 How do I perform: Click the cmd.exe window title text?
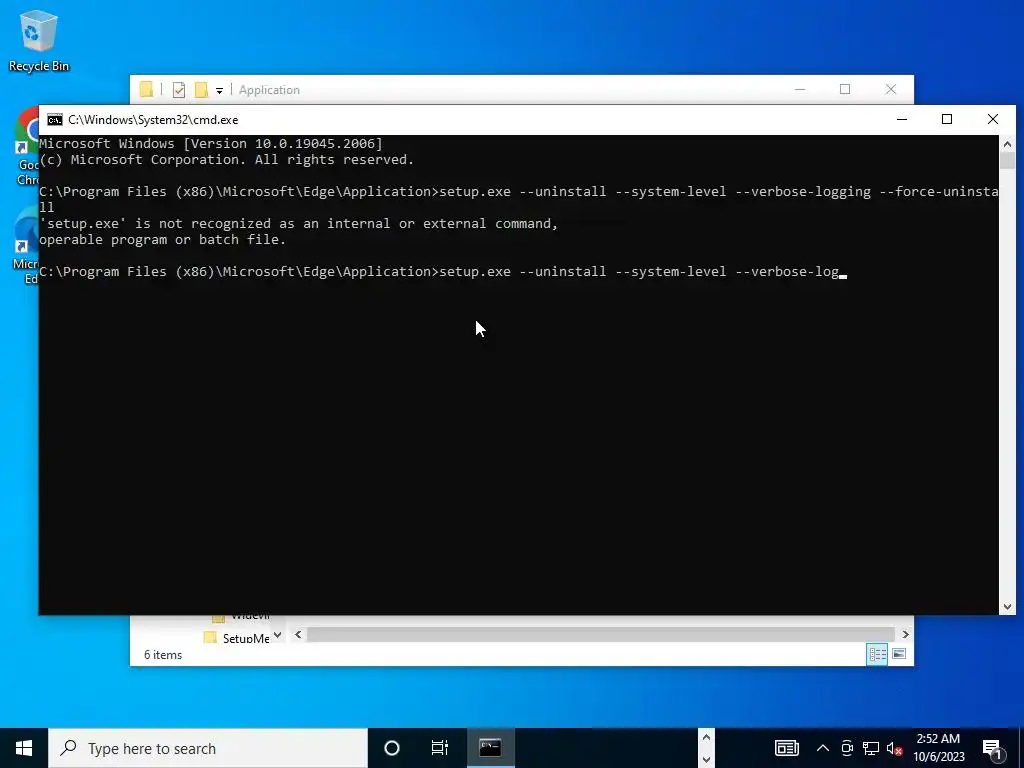pyautogui.click(x=153, y=120)
